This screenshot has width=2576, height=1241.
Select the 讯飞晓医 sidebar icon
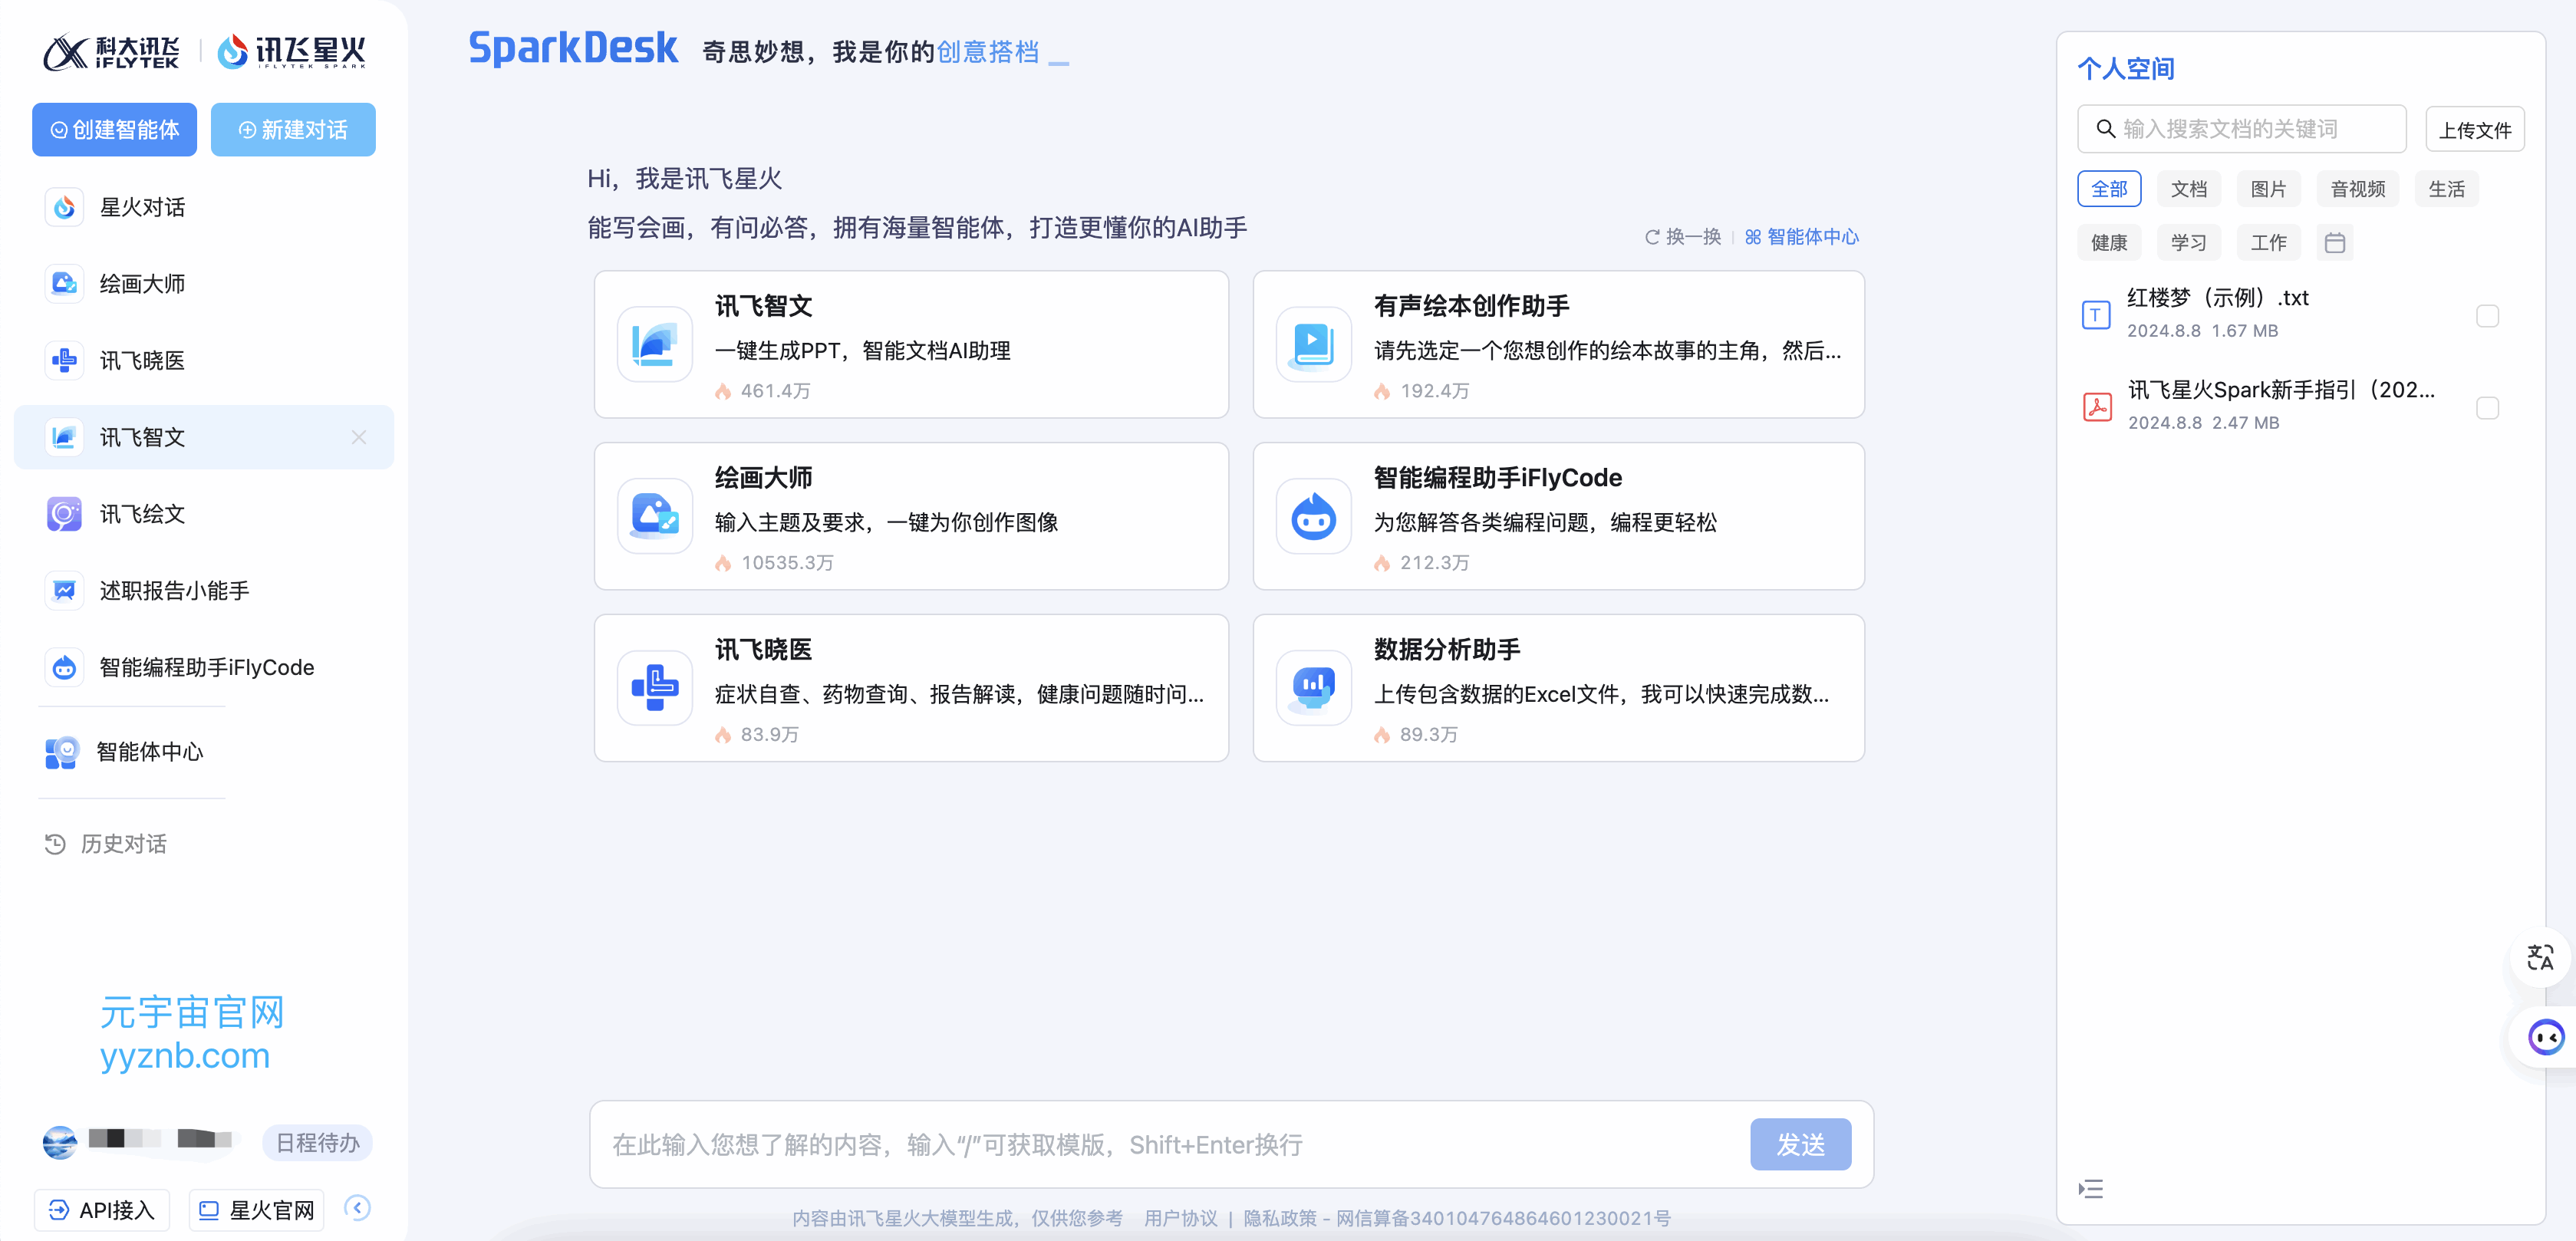coord(65,361)
